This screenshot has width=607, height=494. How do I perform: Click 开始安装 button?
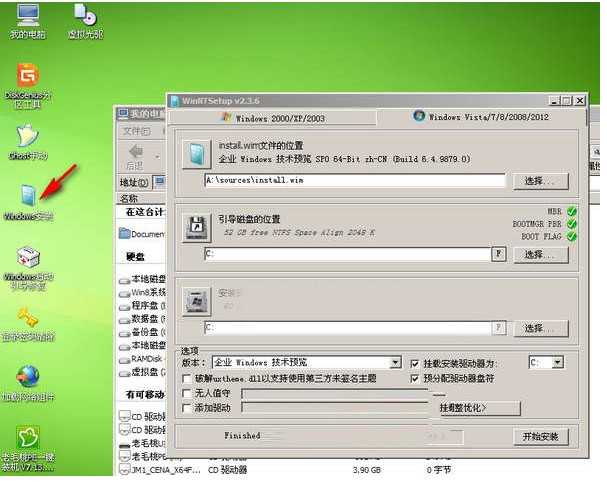(x=541, y=437)
